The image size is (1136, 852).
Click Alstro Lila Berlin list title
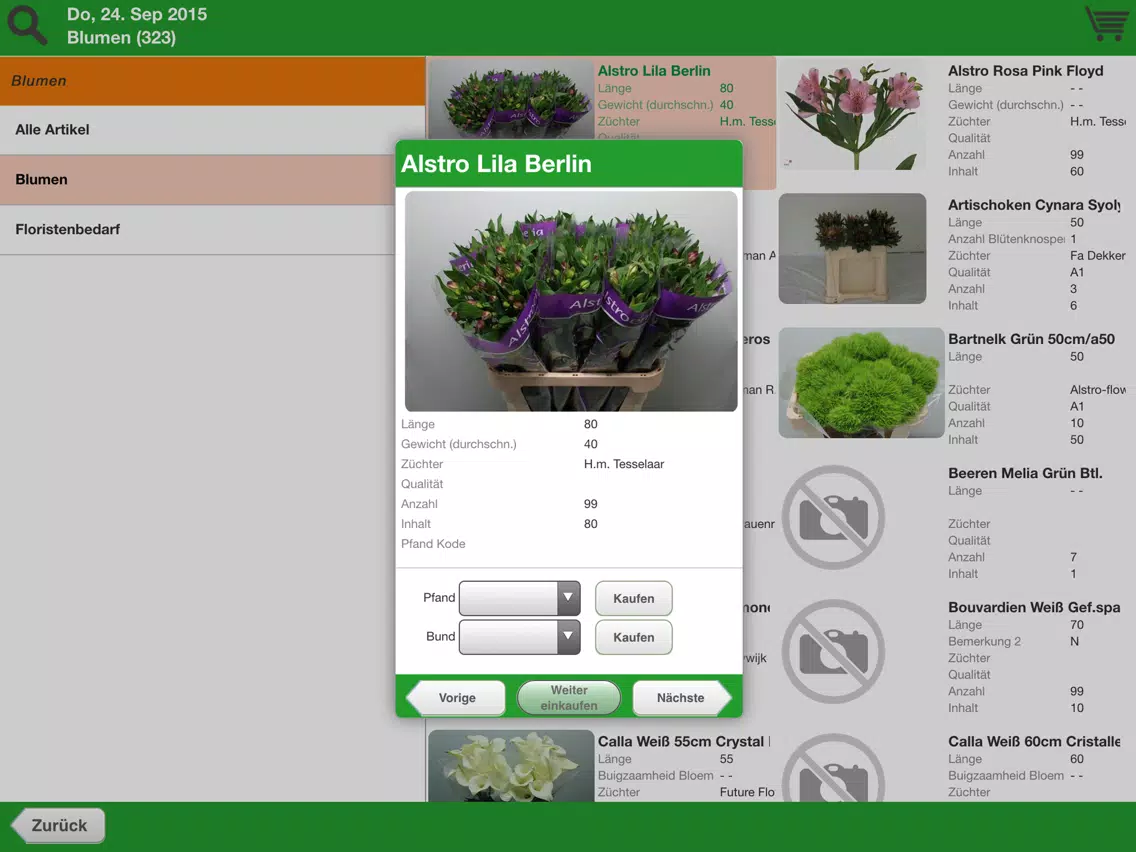coord(653,71)
